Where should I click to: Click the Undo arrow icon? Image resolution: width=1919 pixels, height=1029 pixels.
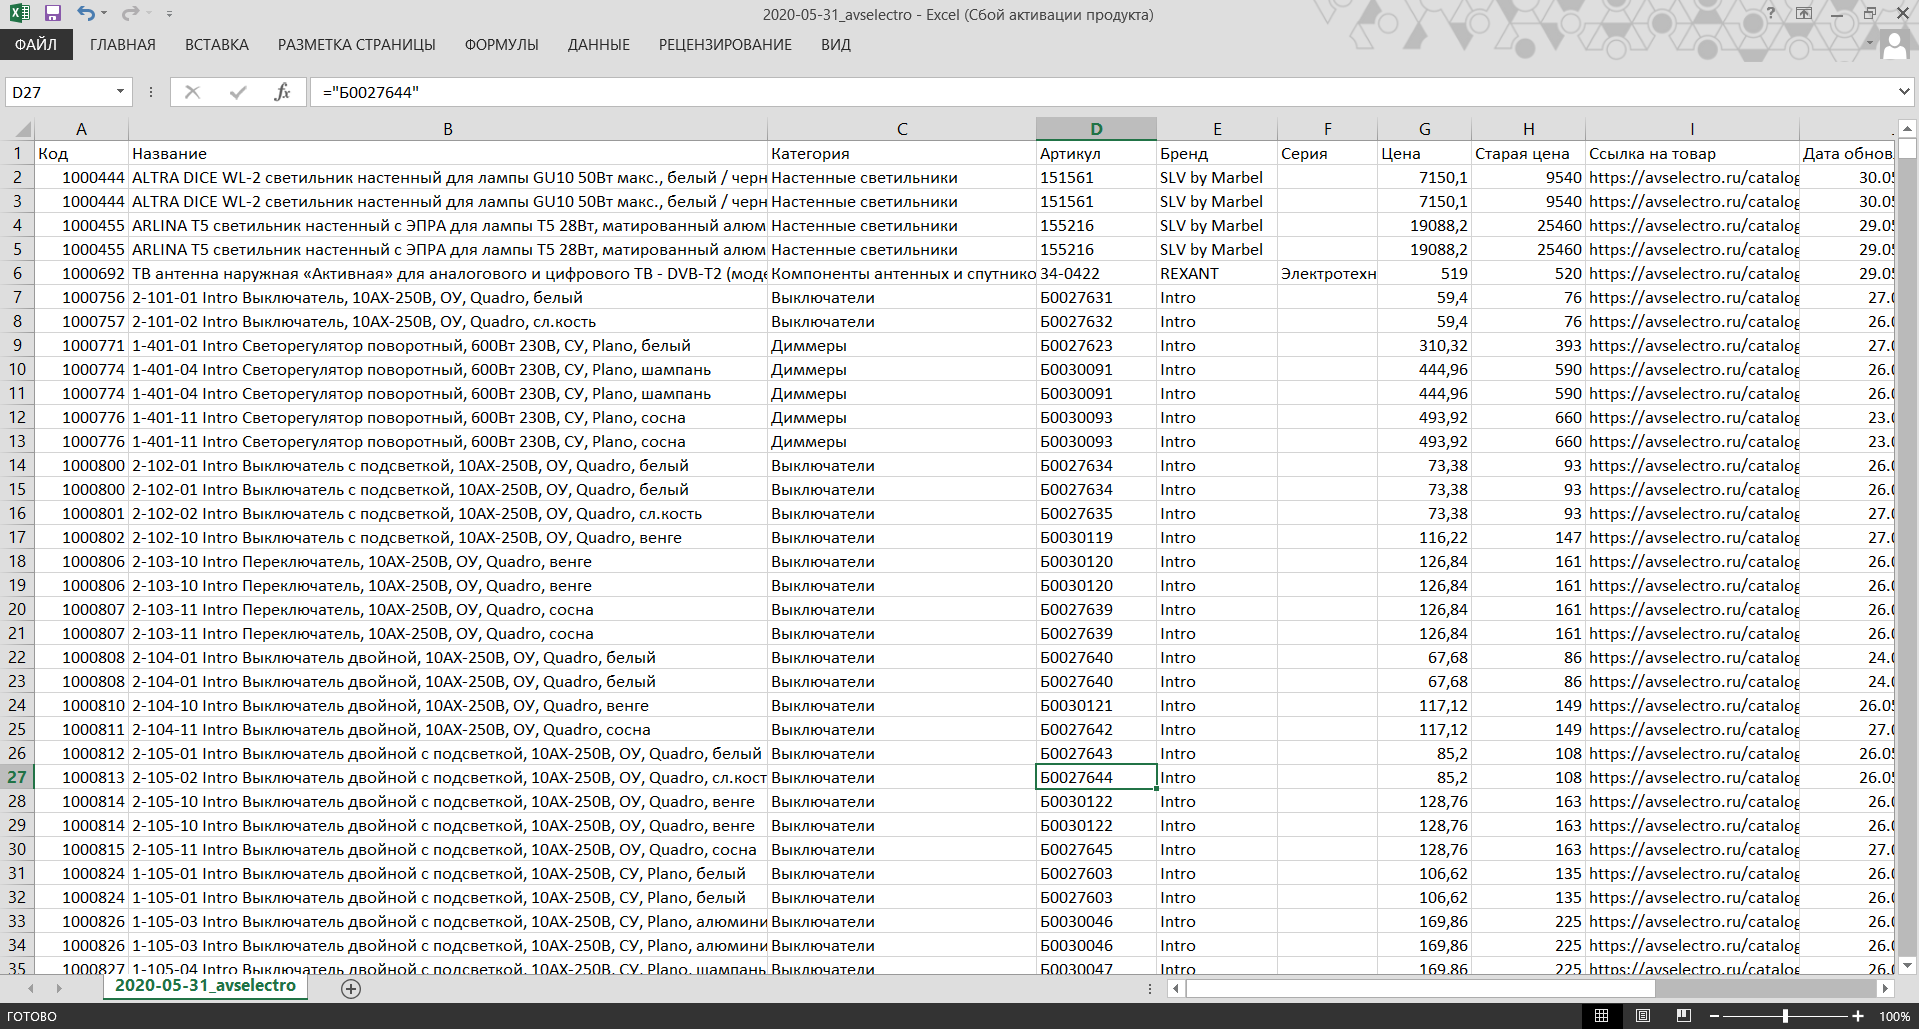coord(86,14)
